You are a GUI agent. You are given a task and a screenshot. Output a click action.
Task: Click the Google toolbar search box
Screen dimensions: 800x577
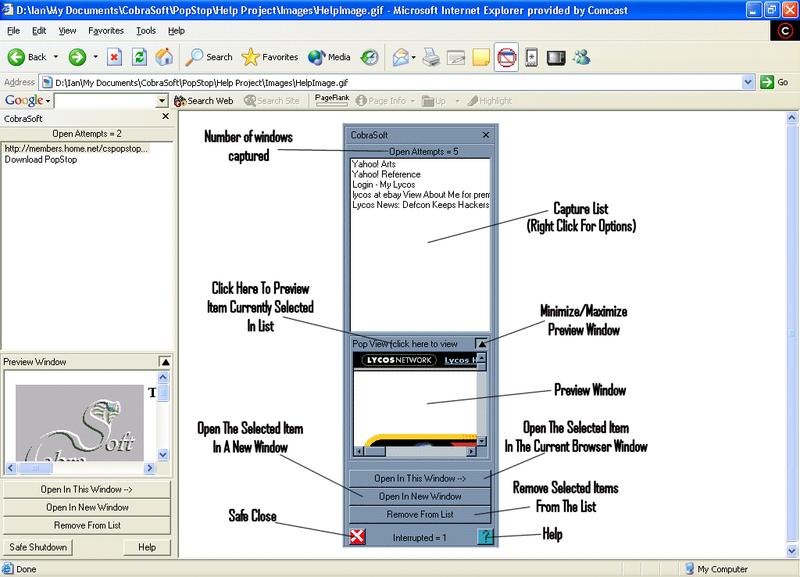[106, 101]
